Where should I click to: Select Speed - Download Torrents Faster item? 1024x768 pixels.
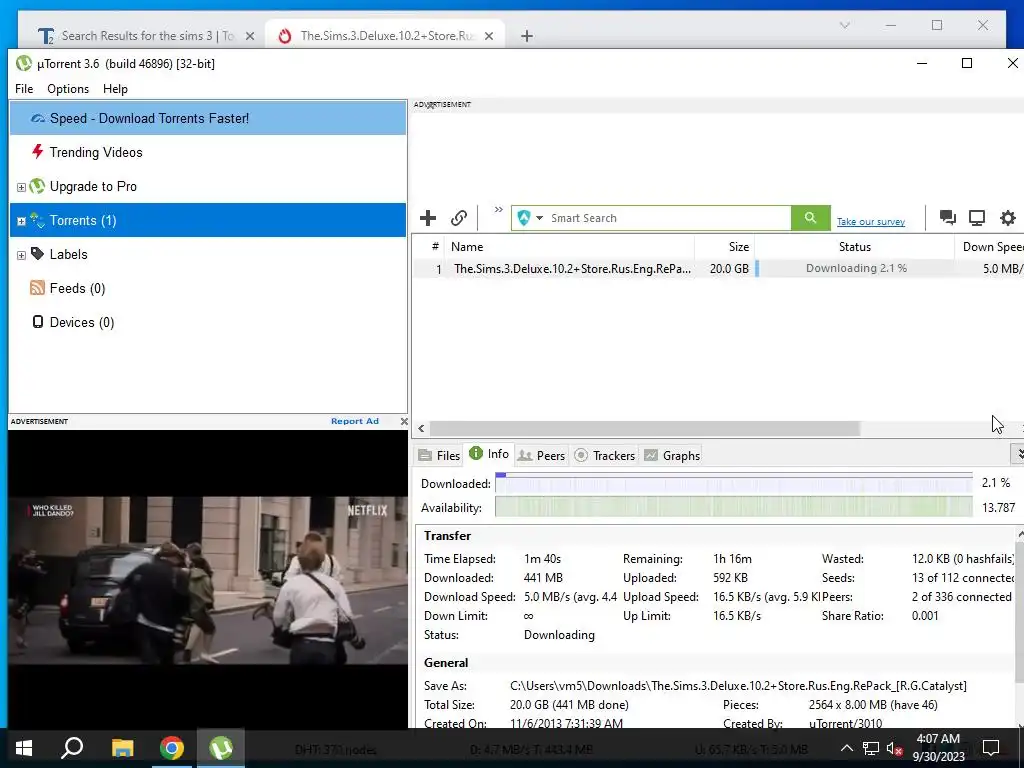point(208,118)
